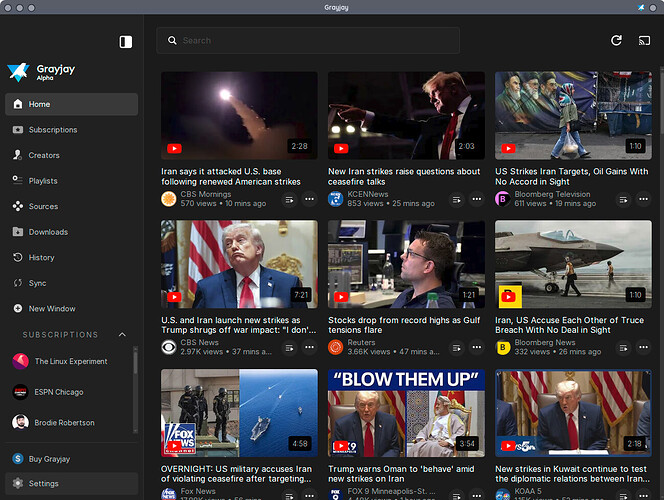Open The Linux Experiment subscription

pyautogui.click(x=70, y=361)
